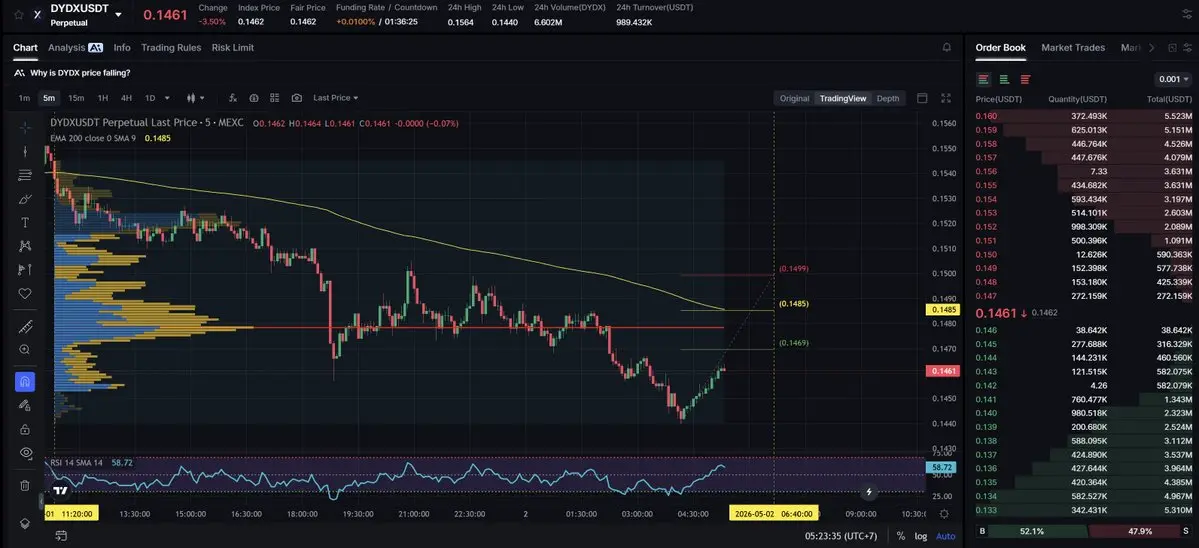Image resolution: width=1199 pixels, height=548 pixels.
Task: Show only buy orders in order book
Action: point(1004,79)
